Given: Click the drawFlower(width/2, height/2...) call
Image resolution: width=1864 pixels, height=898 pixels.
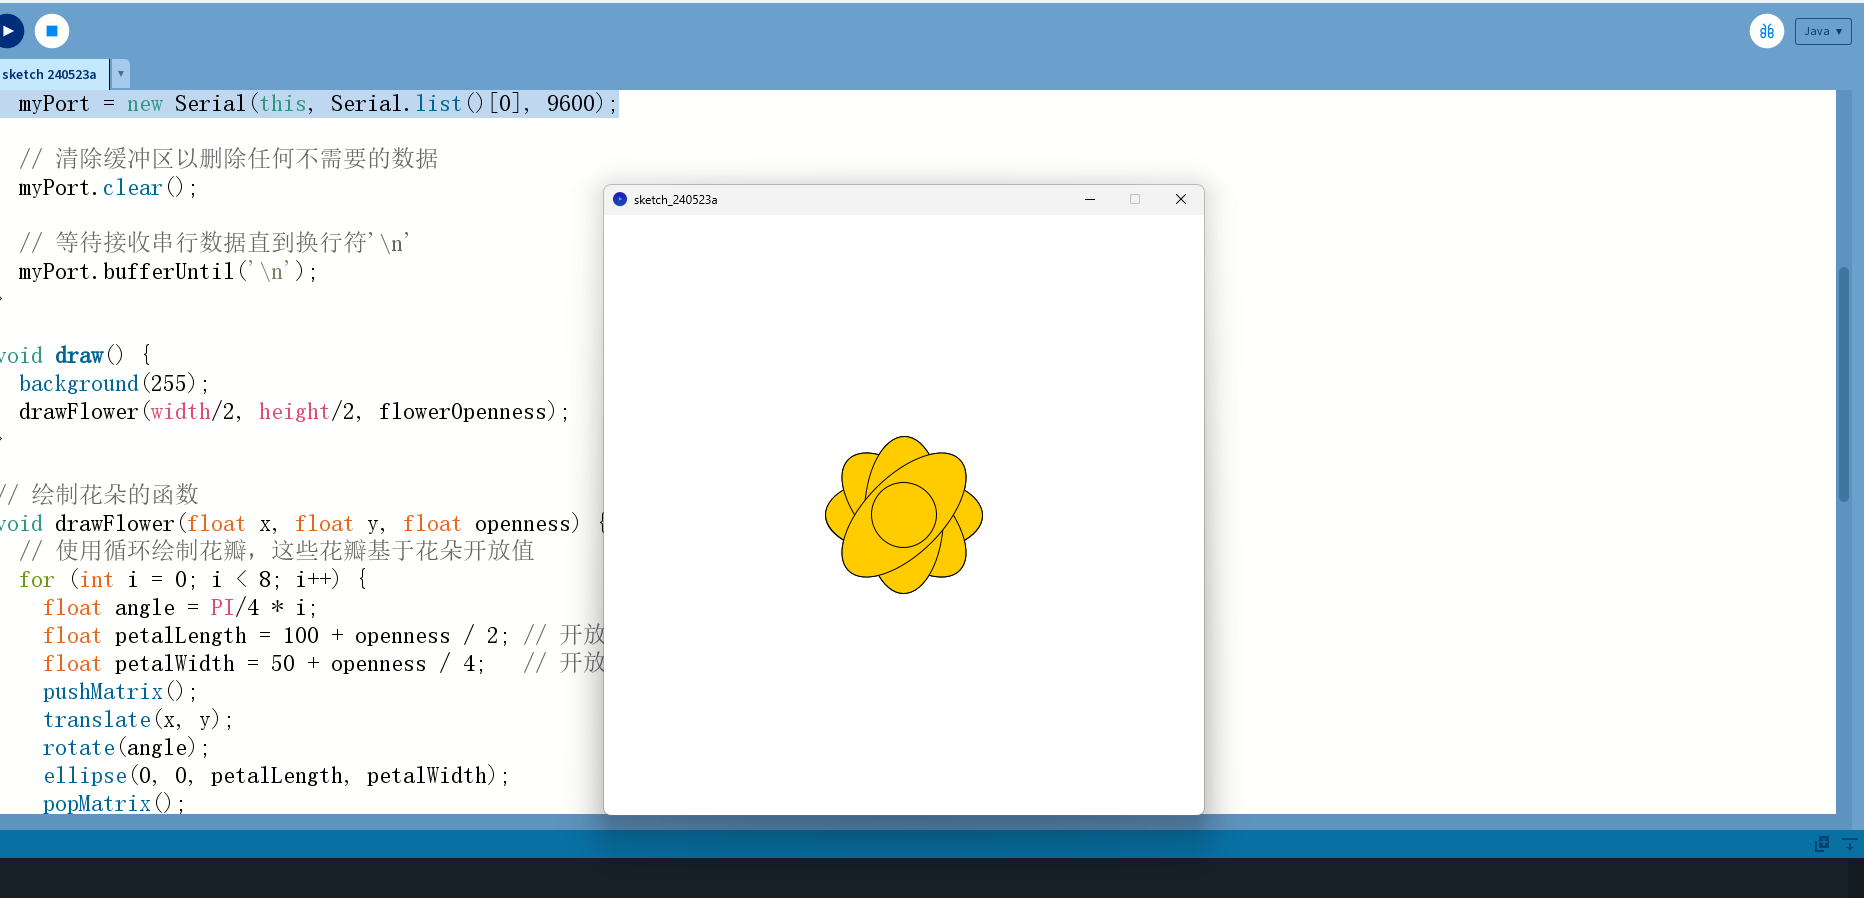Looking at the screenshot, I should pos(294,412).
